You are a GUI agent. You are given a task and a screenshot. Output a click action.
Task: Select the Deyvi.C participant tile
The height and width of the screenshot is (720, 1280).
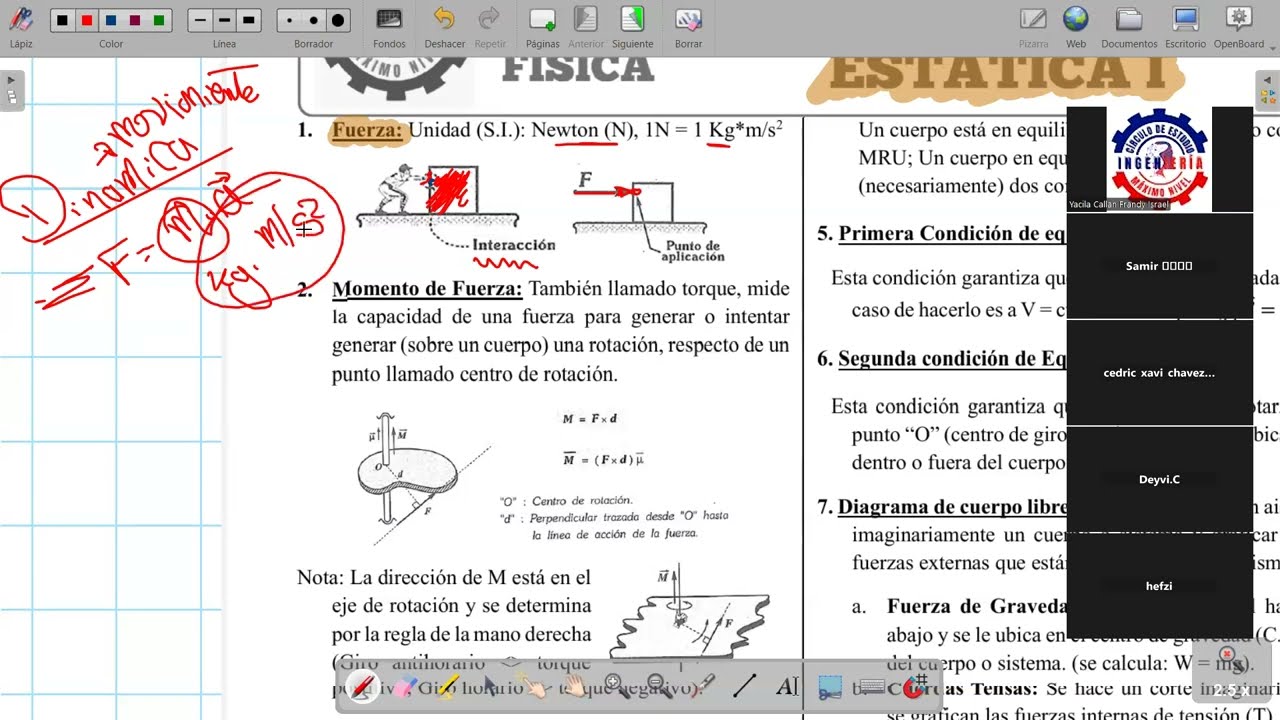pos(1160,480)
